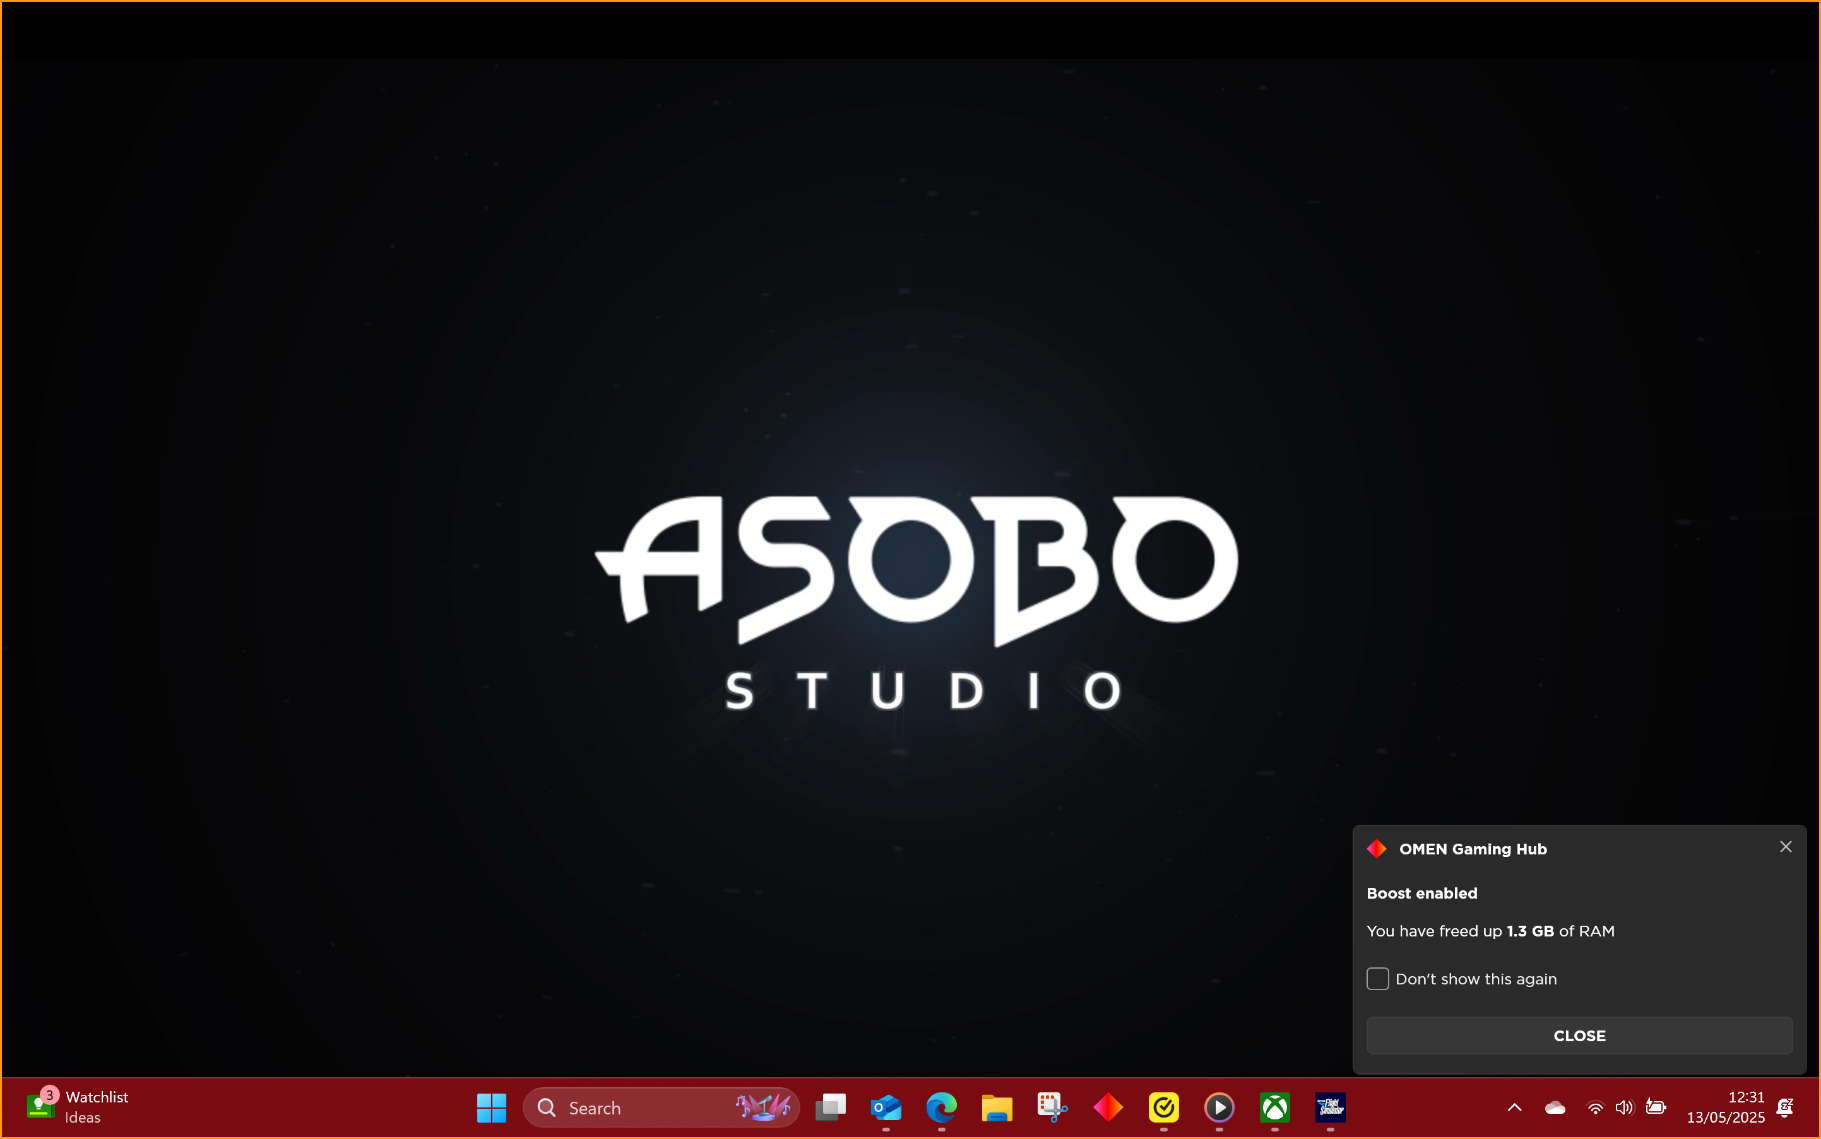The image size is (1821, 1139).
Task: Open Wi-Fi network settings icon
Action: 1595,1108
